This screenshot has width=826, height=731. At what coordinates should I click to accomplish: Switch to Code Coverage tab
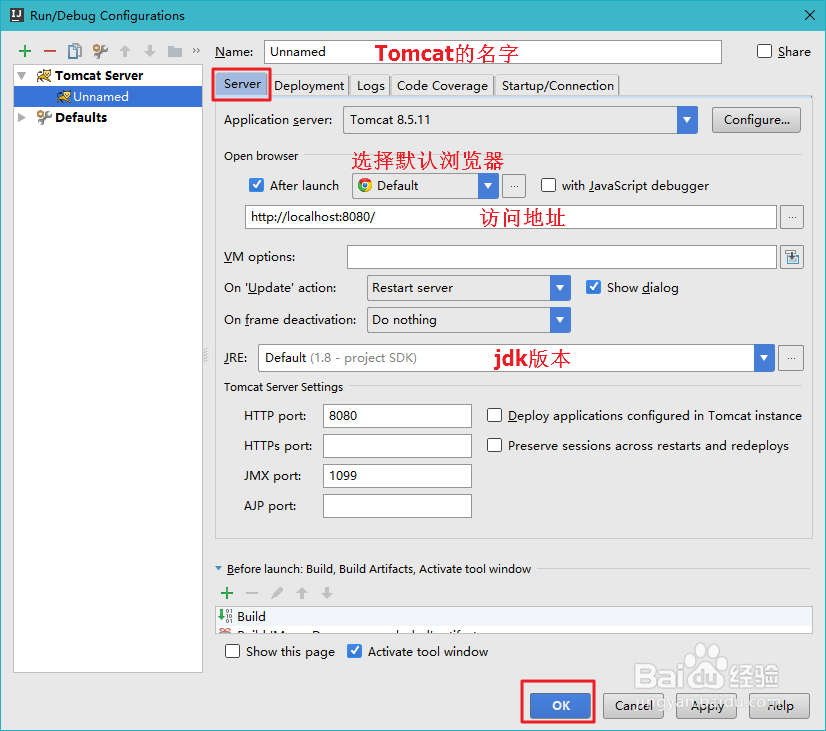[442, 85]
